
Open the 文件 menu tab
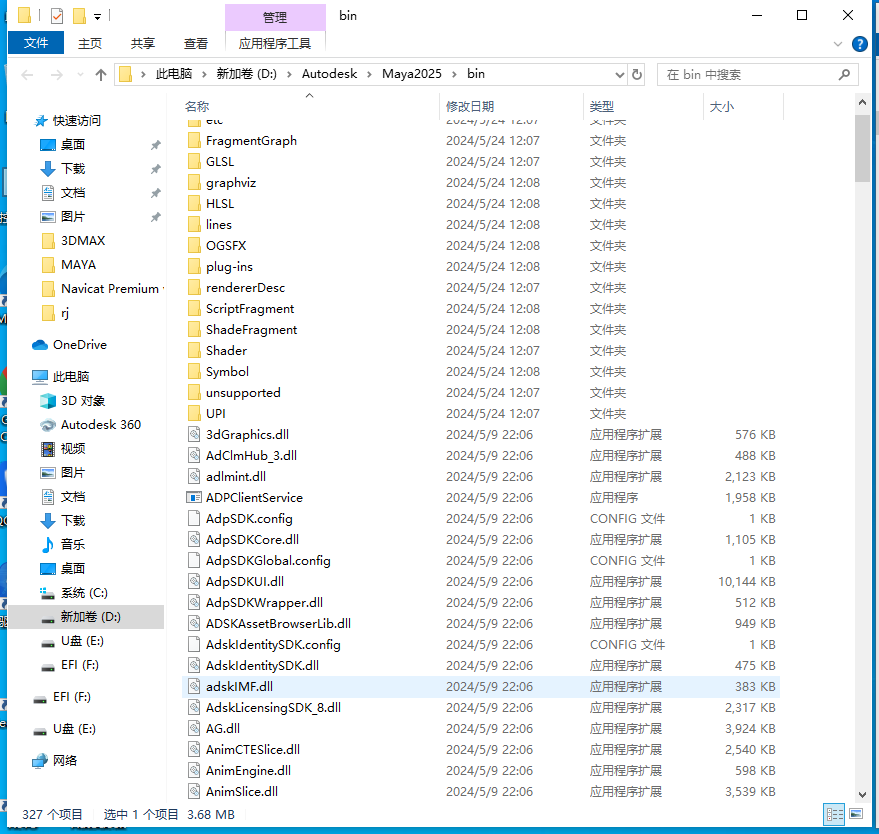36,43
